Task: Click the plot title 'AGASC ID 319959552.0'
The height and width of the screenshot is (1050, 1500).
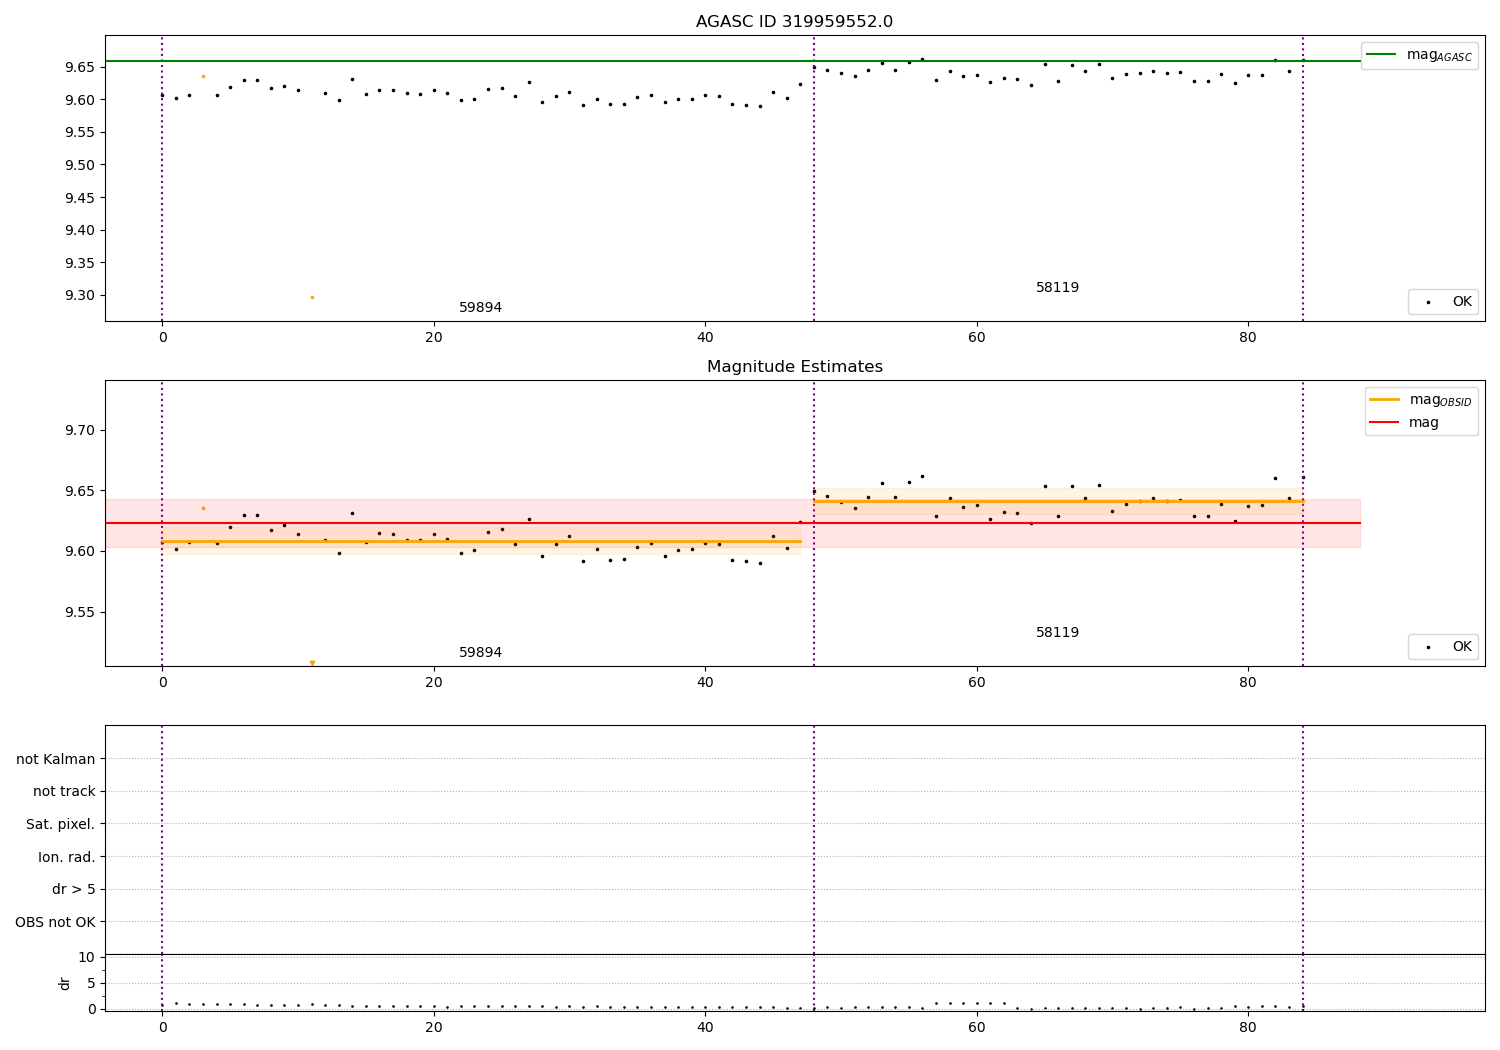Action: (794, 22)
